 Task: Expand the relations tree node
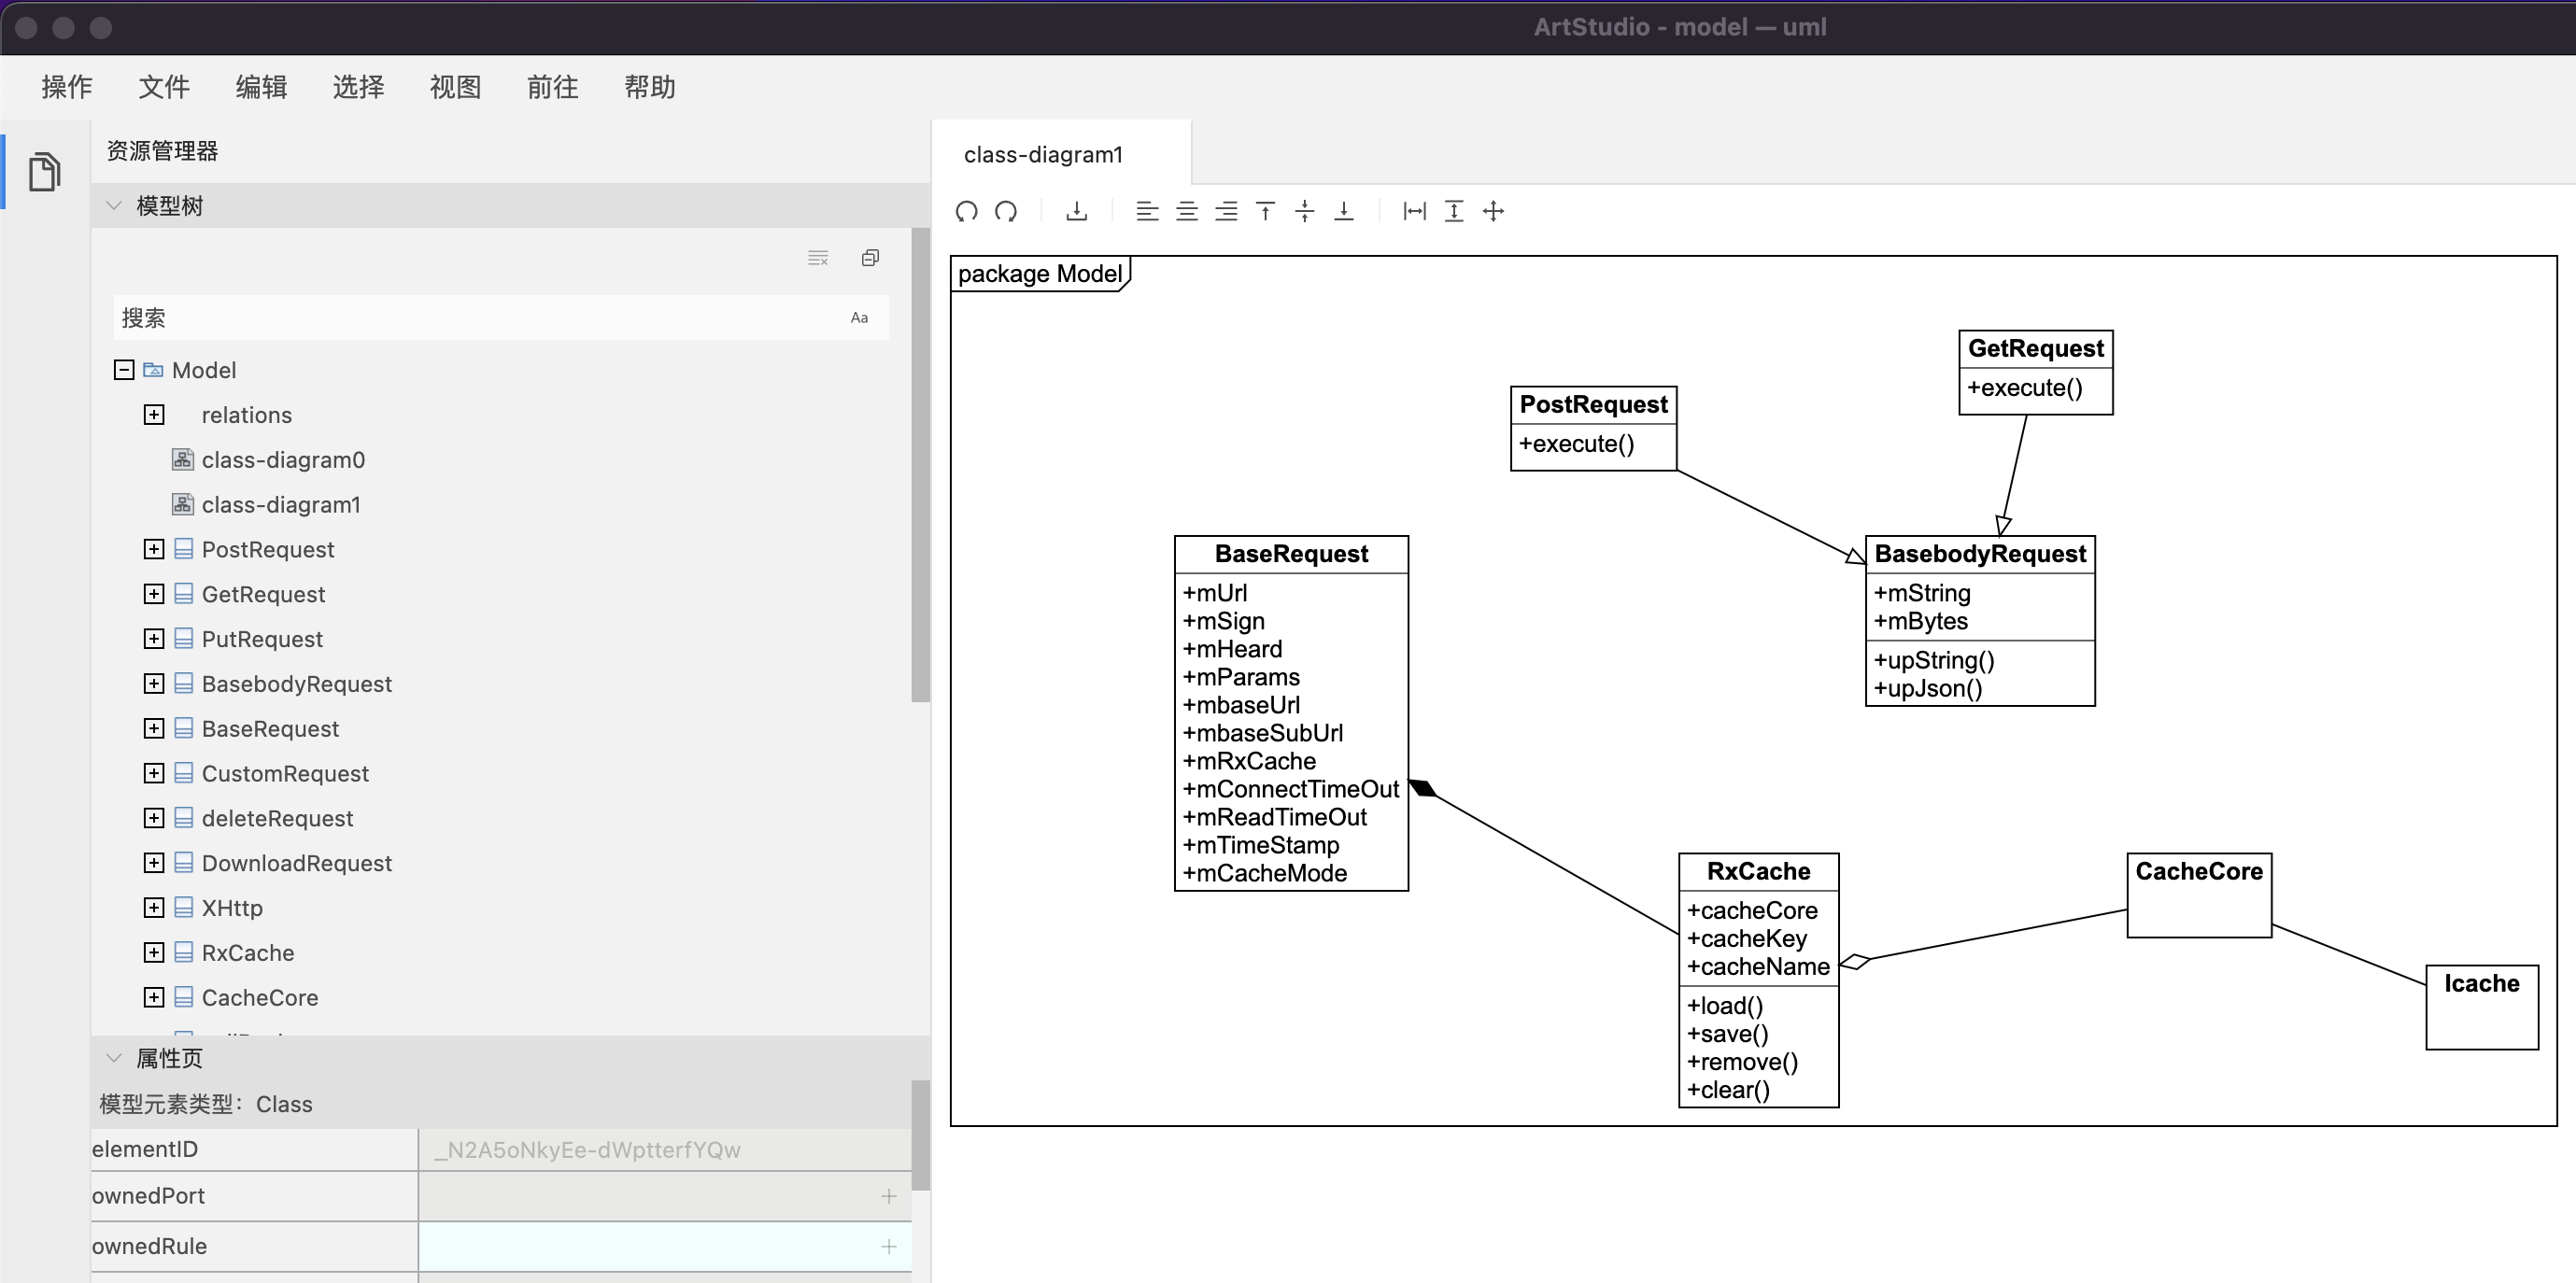pos(154,415)
